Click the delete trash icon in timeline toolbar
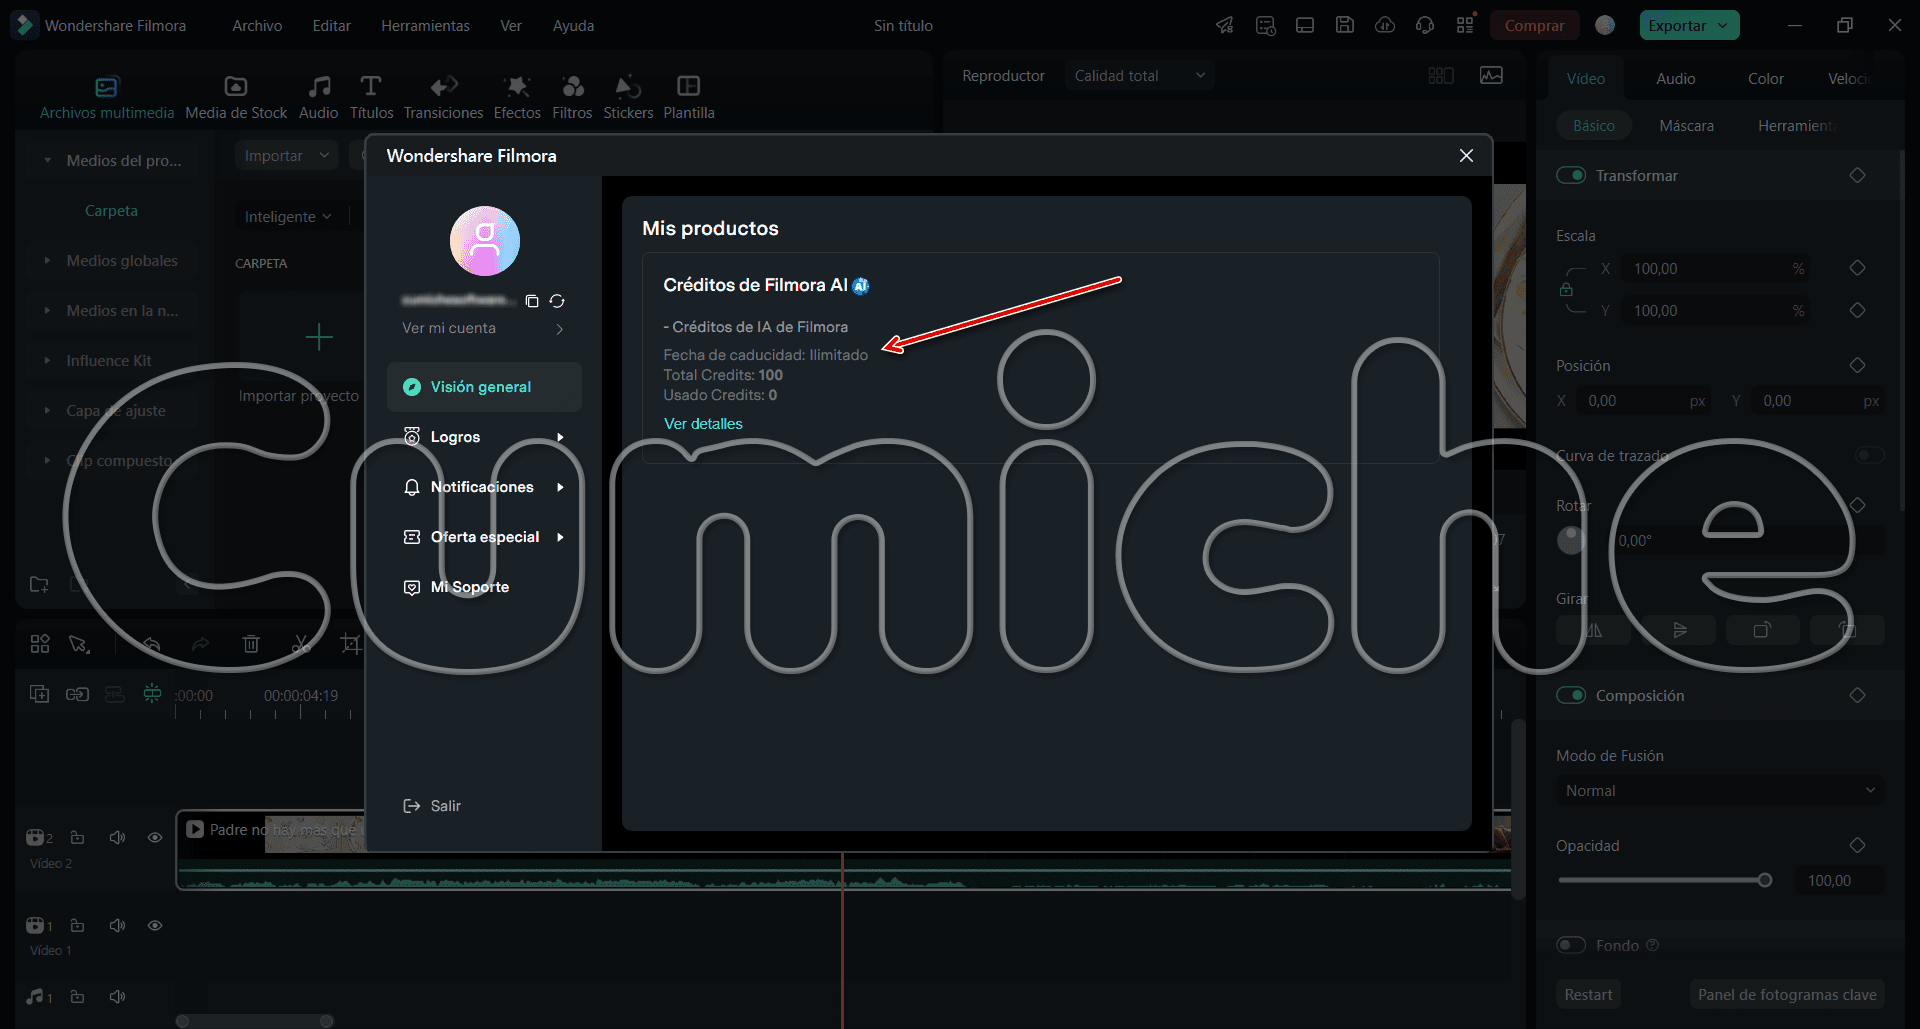The height and width of the screenshot is (1029, 1920). coord(251,644)
